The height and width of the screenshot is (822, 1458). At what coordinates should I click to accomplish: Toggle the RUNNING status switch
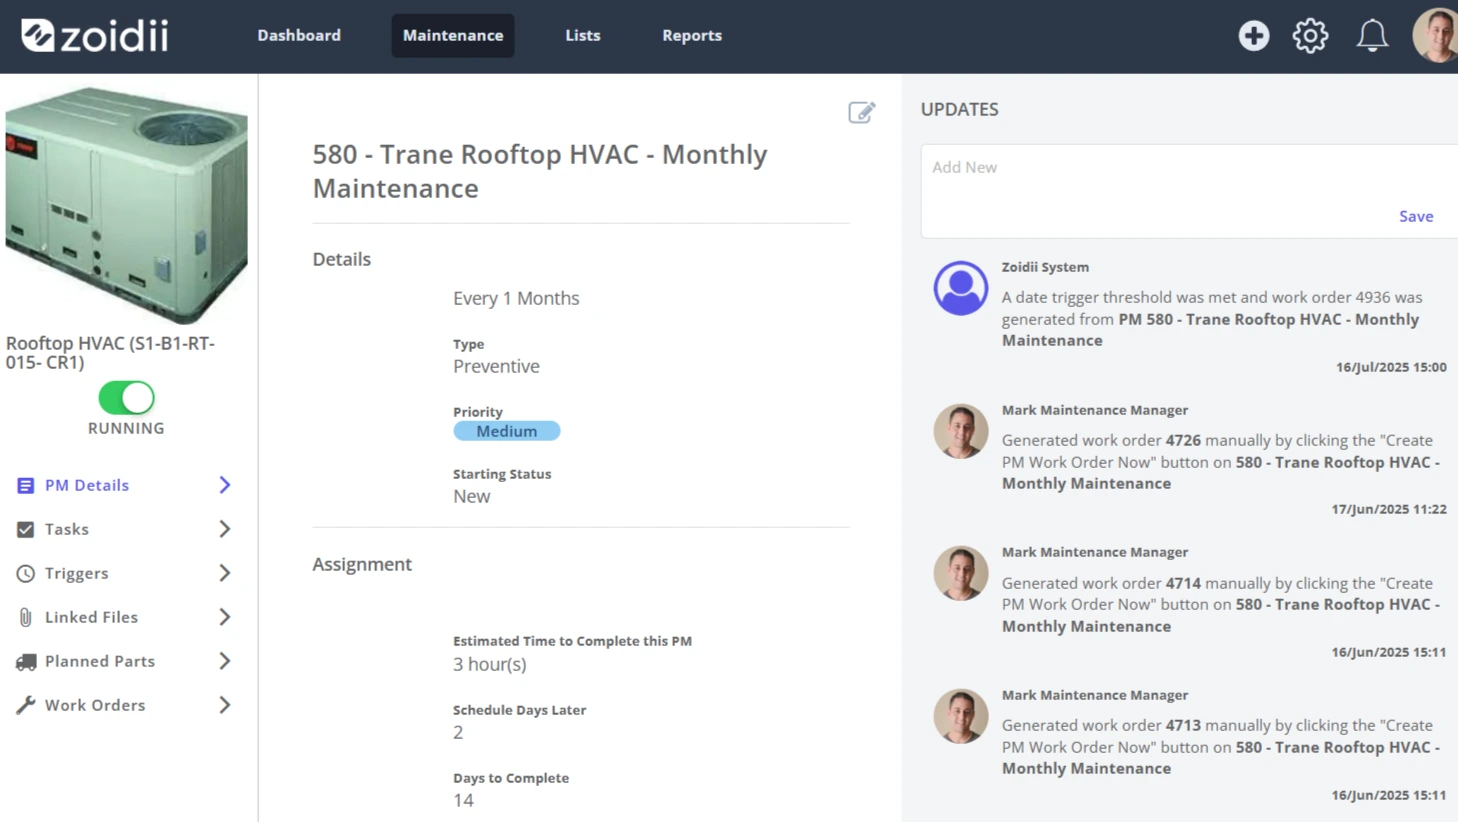[x=126, y=398]
